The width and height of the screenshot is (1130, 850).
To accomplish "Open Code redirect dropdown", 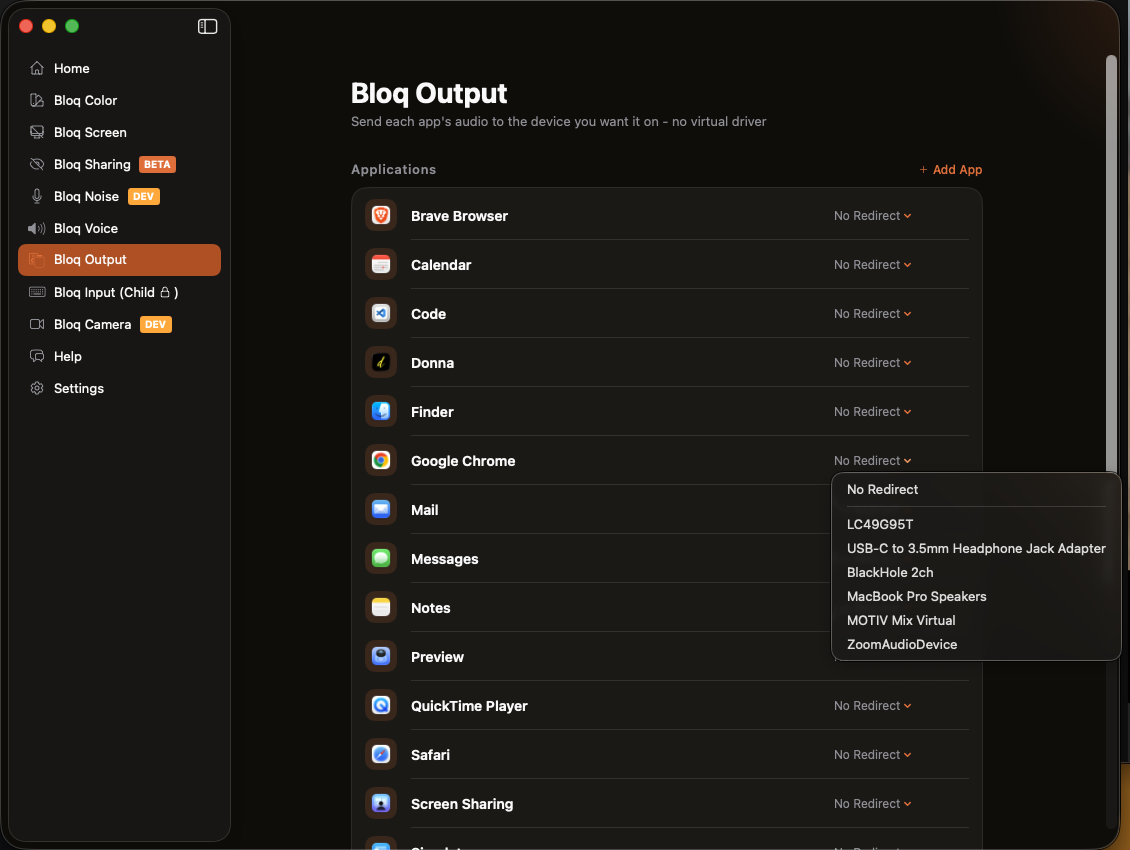I will click(x=872, y=314).
